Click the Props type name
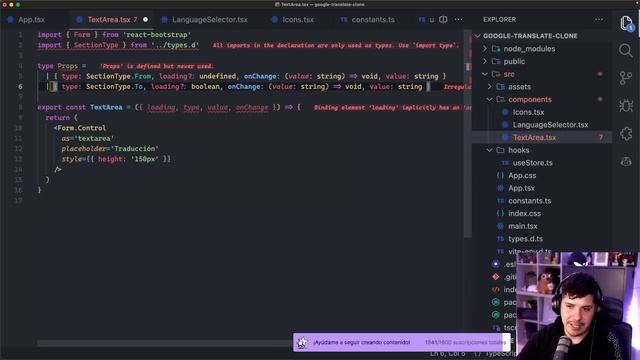 [x=67, y=66]
